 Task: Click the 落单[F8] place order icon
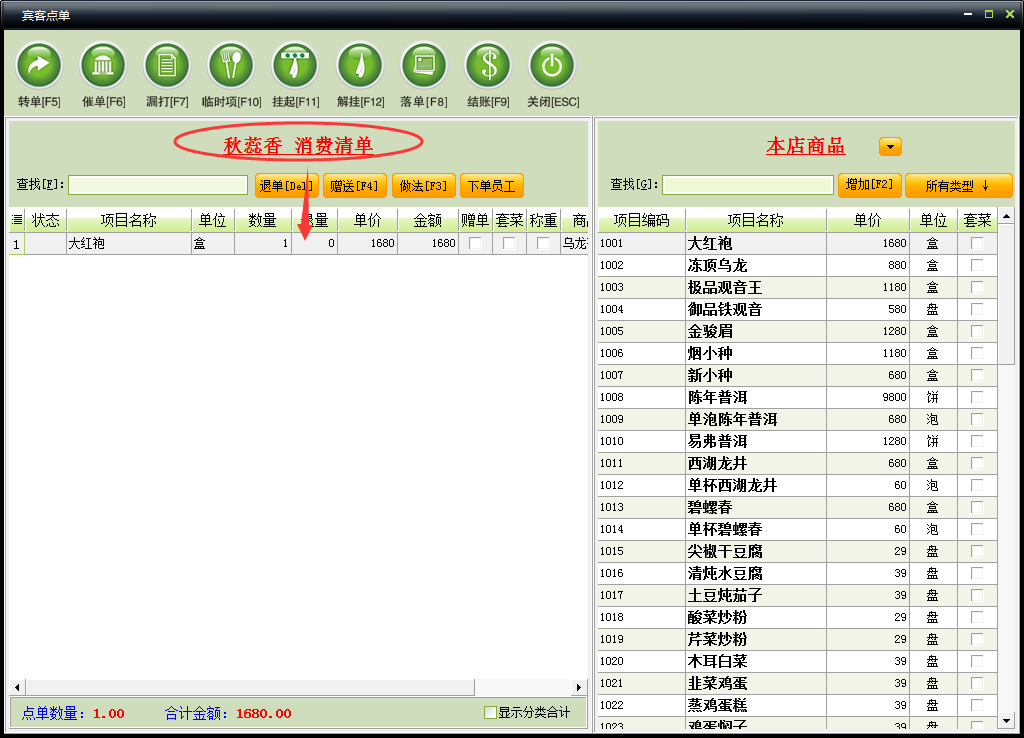(x=424, y=65)
